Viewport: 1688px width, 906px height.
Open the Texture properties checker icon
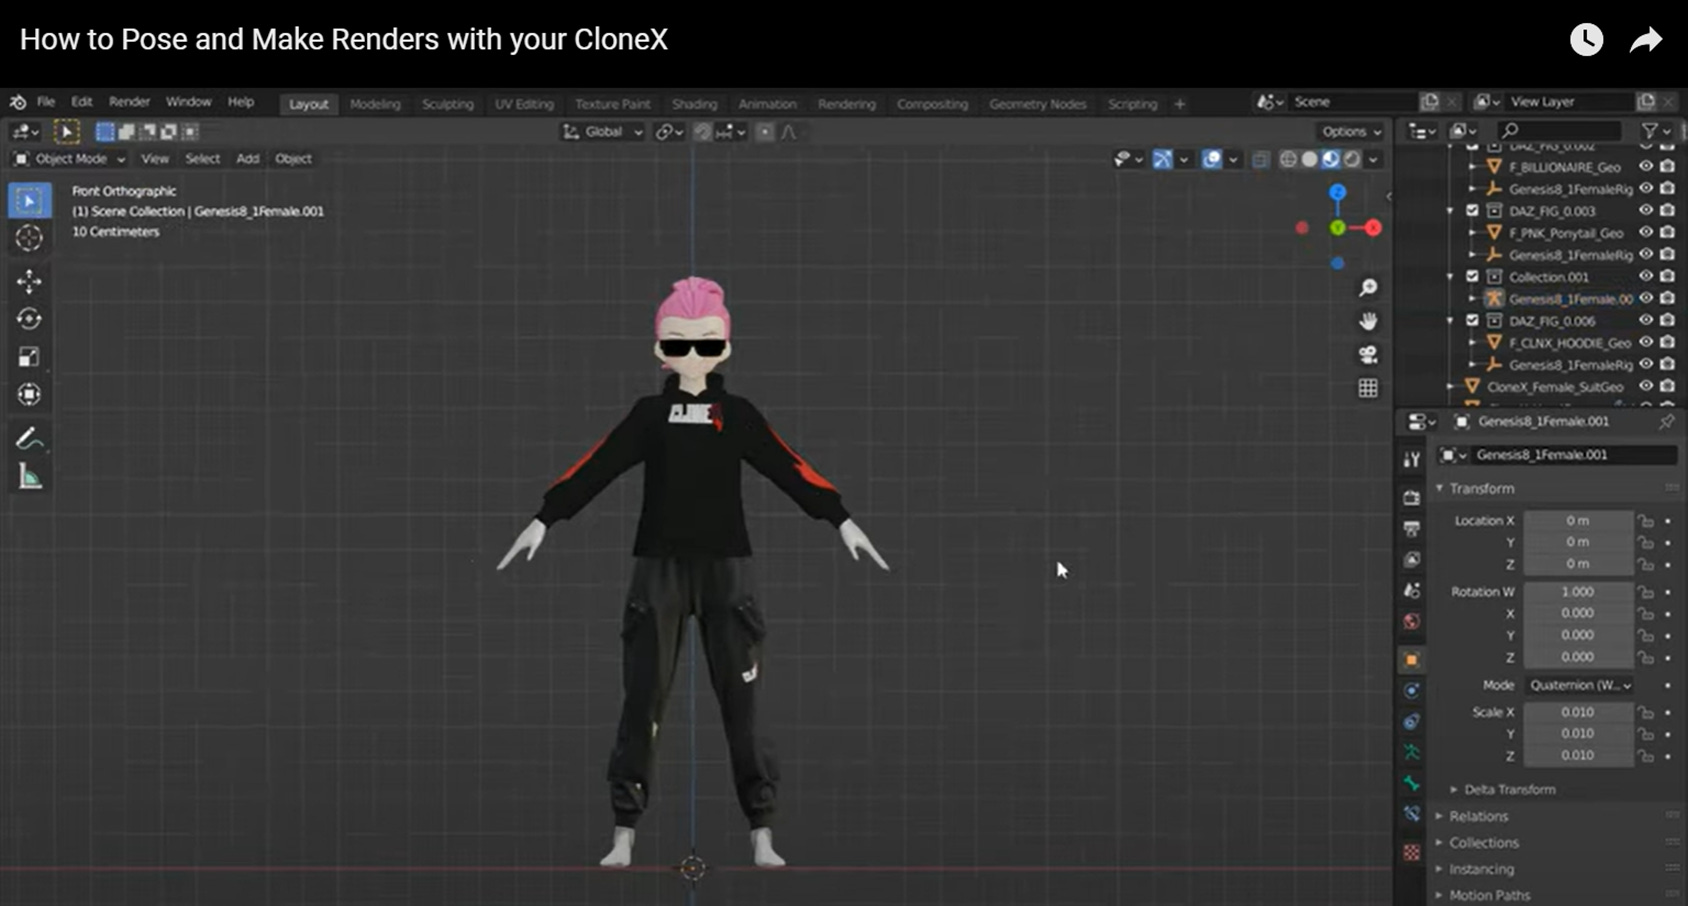[1411, 852]
